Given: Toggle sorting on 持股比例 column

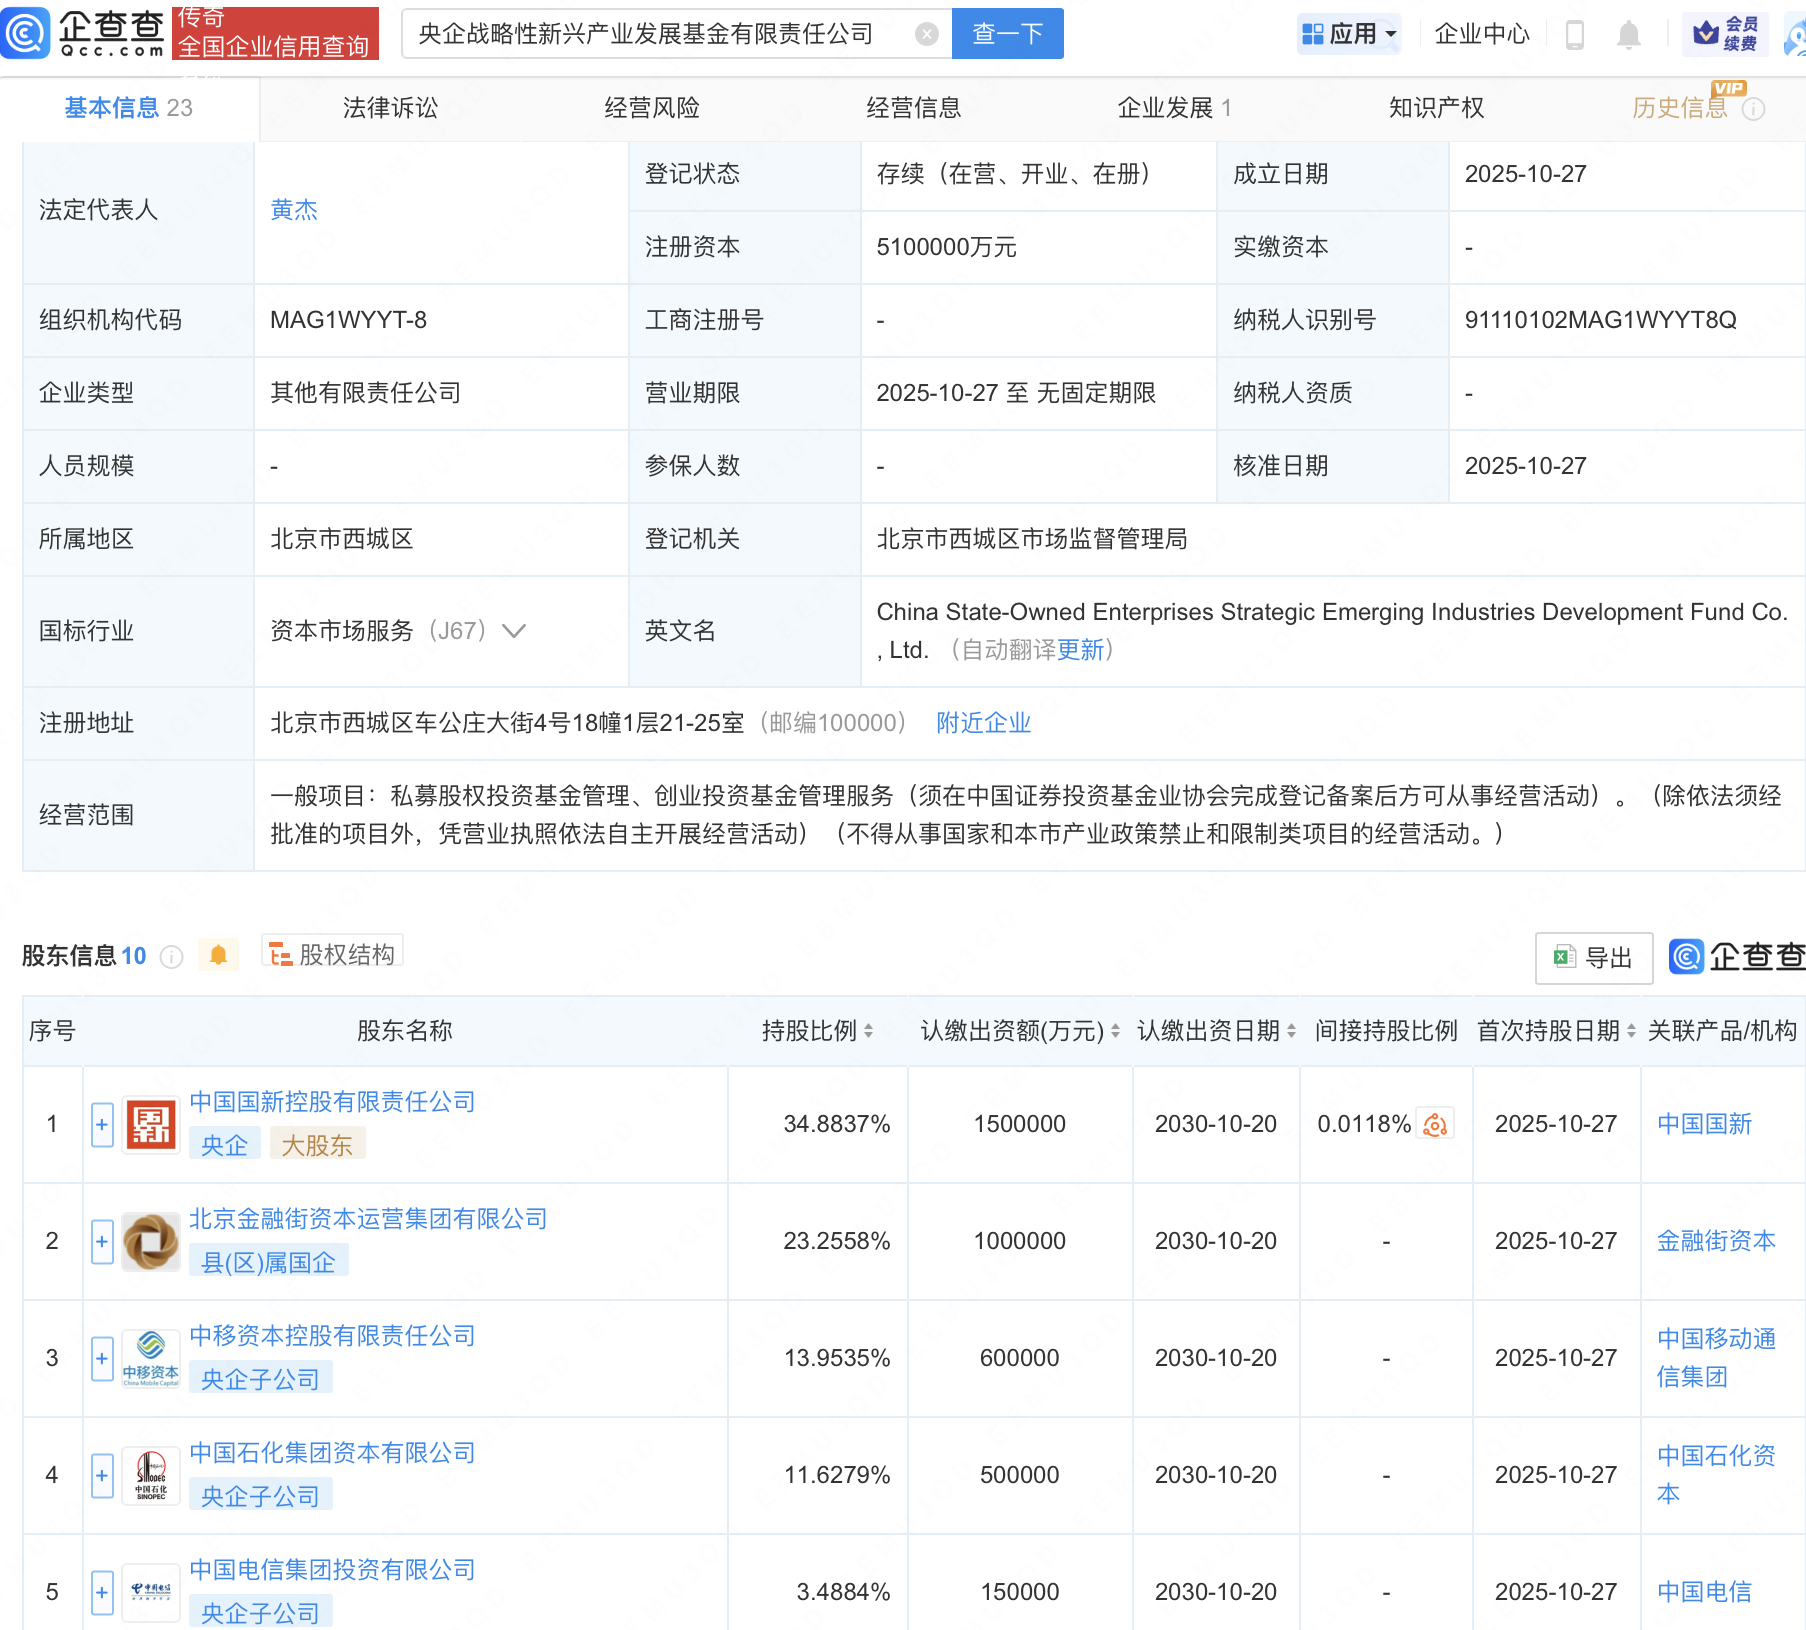Looking at the screenshot, I should click(x=869, y=1031).
